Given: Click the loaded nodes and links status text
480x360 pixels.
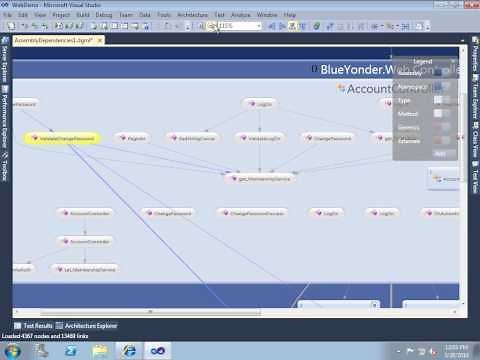Looking at the screenshot, I should point(45,336).
